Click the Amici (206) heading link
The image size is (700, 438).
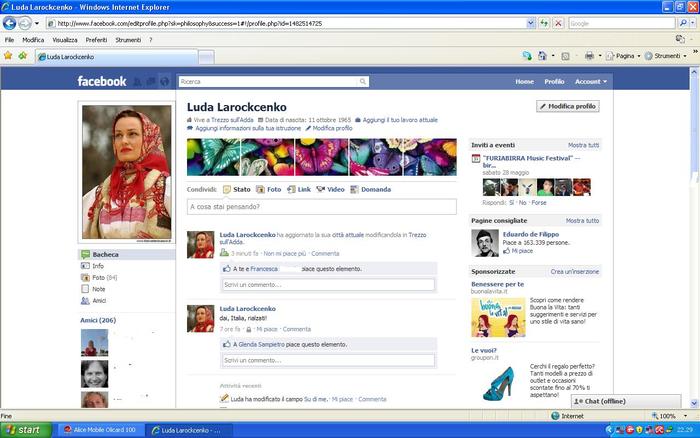pyautogui.click(x=98, y=320)
